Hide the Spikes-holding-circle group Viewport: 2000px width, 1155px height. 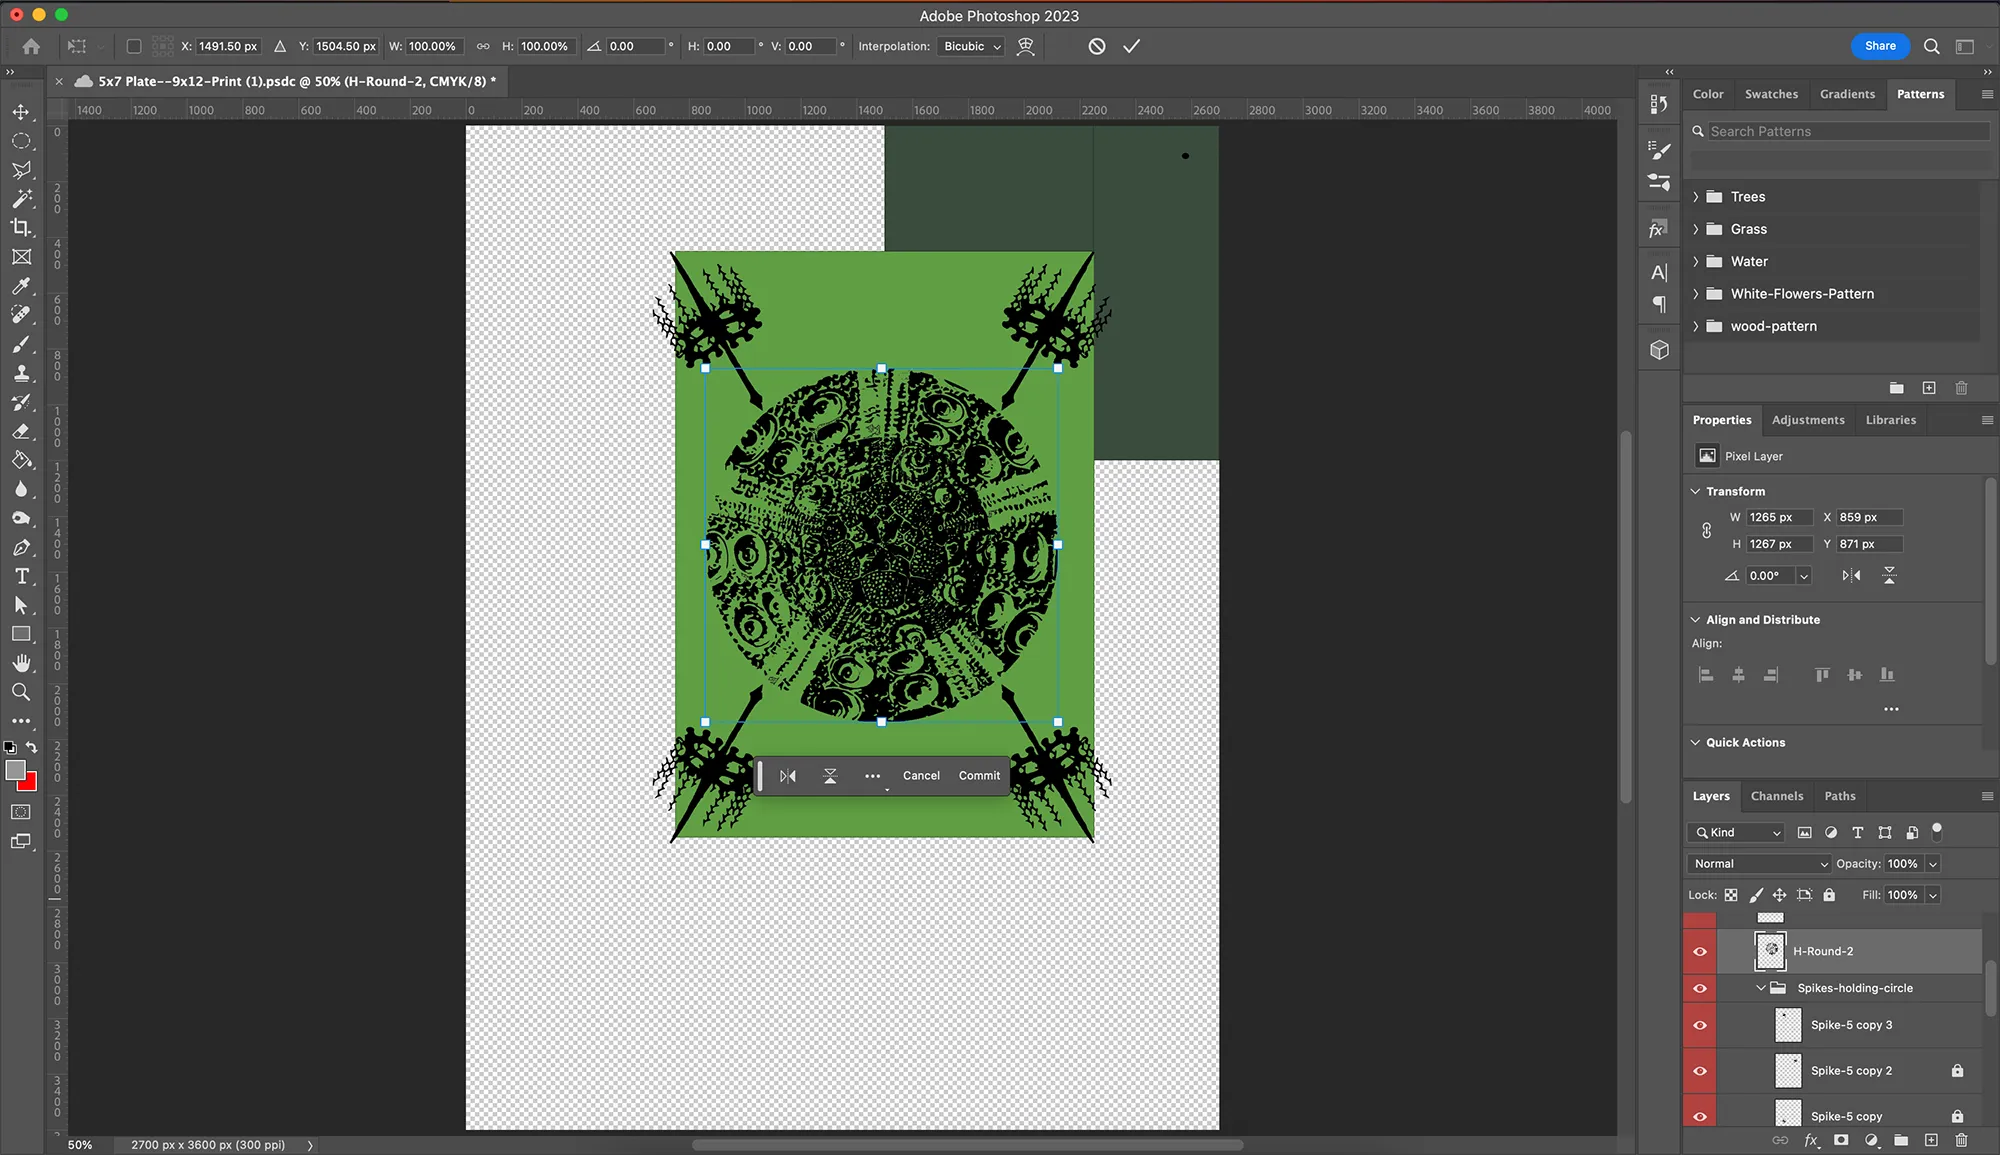(1700, 988)
